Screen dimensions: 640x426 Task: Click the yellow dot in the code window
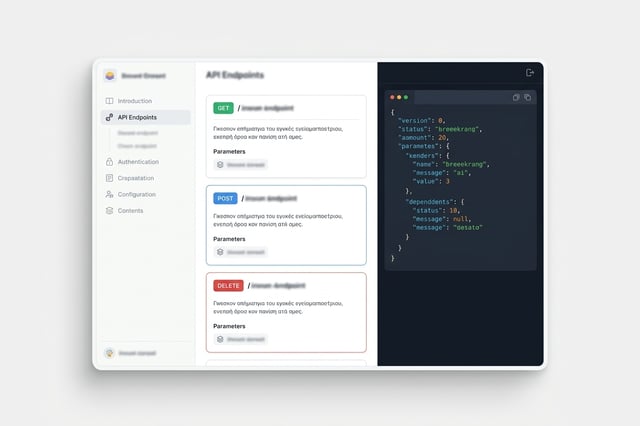399,97
